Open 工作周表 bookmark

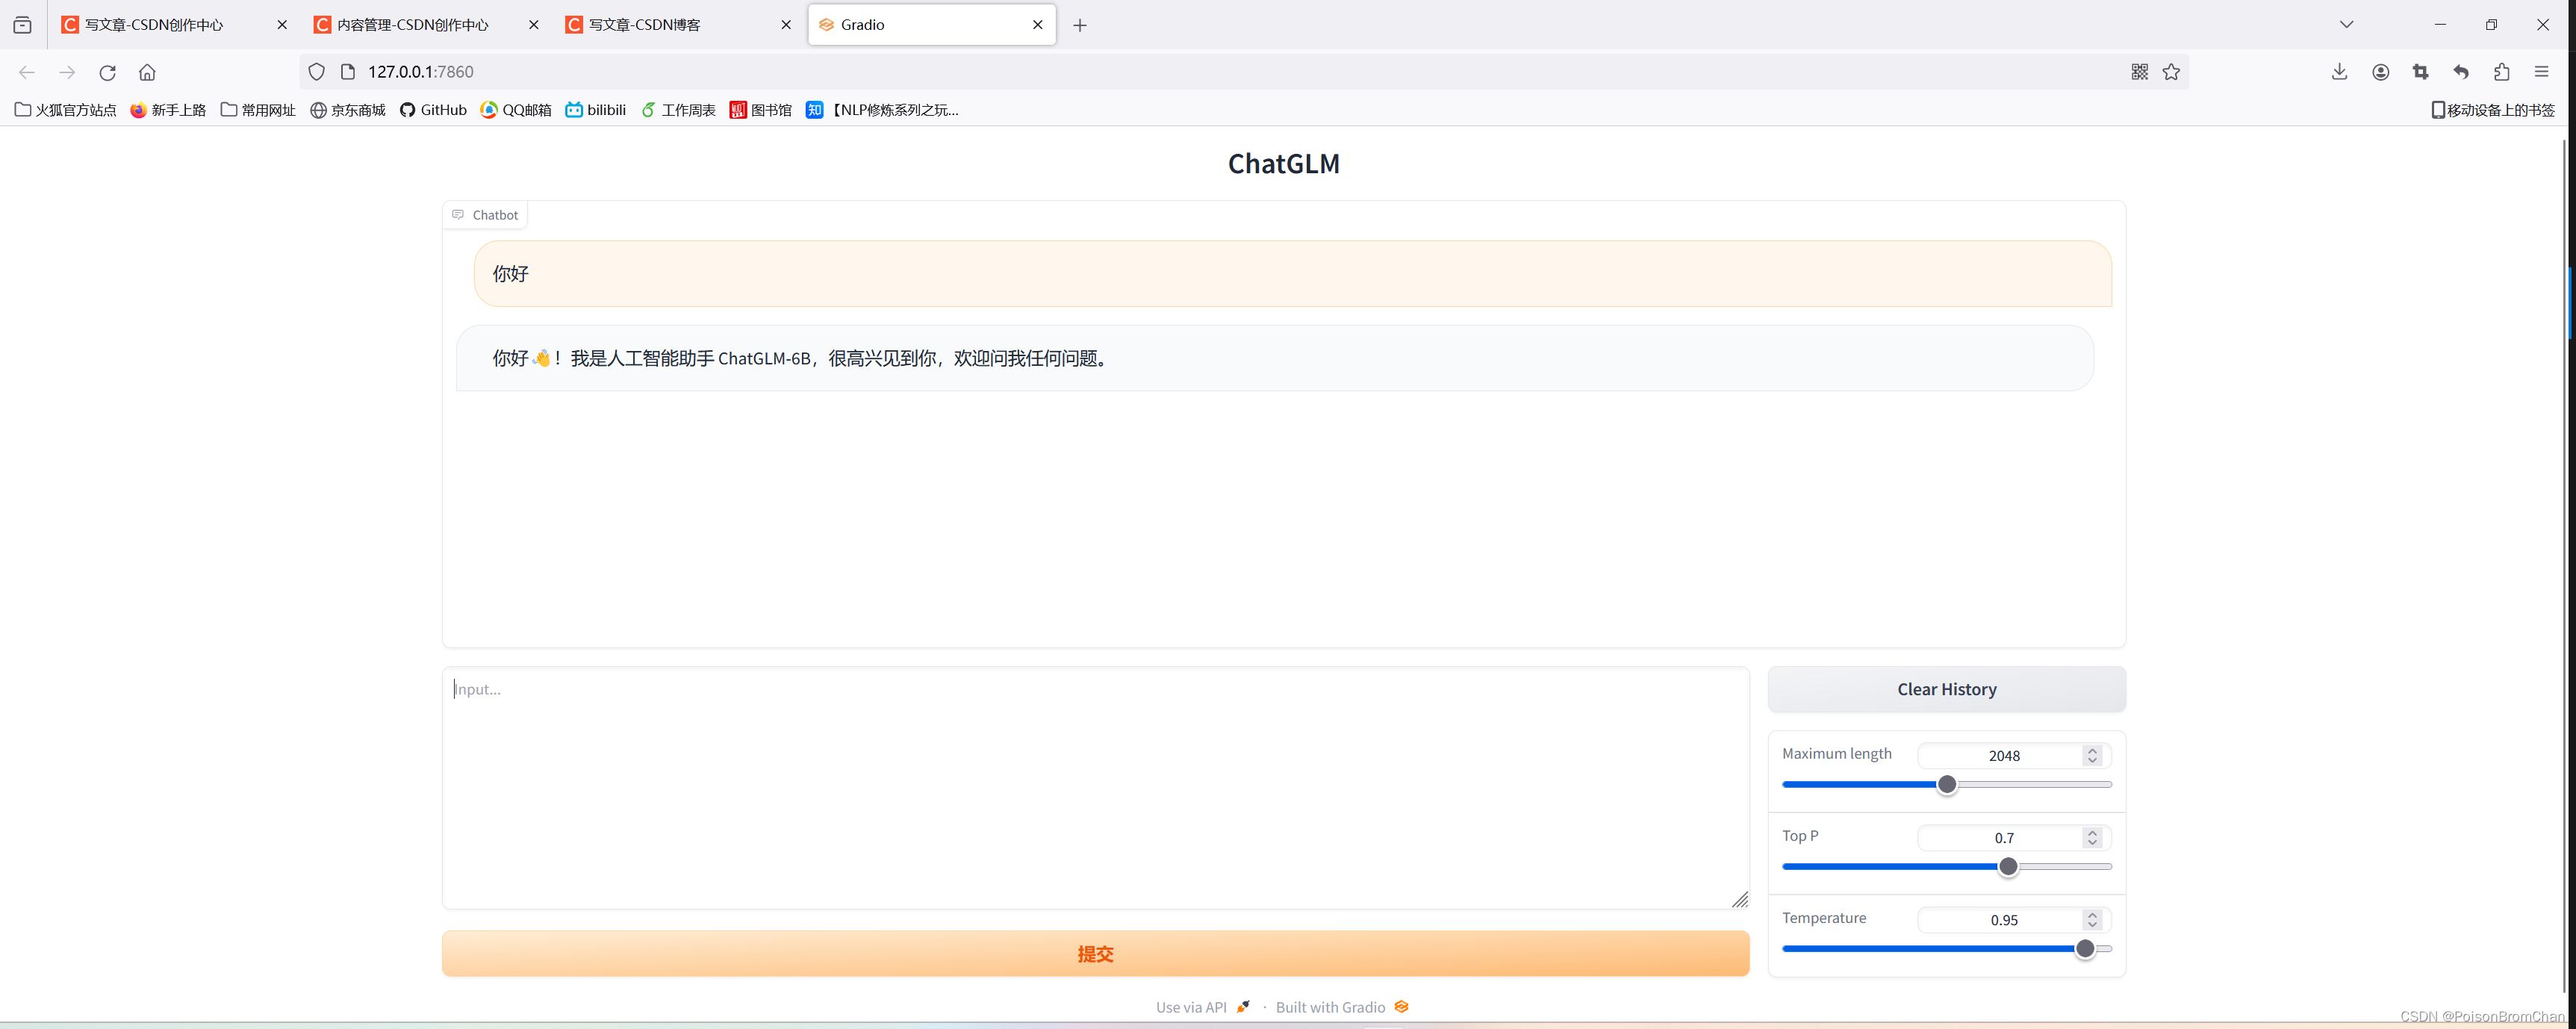coord(678,110)
